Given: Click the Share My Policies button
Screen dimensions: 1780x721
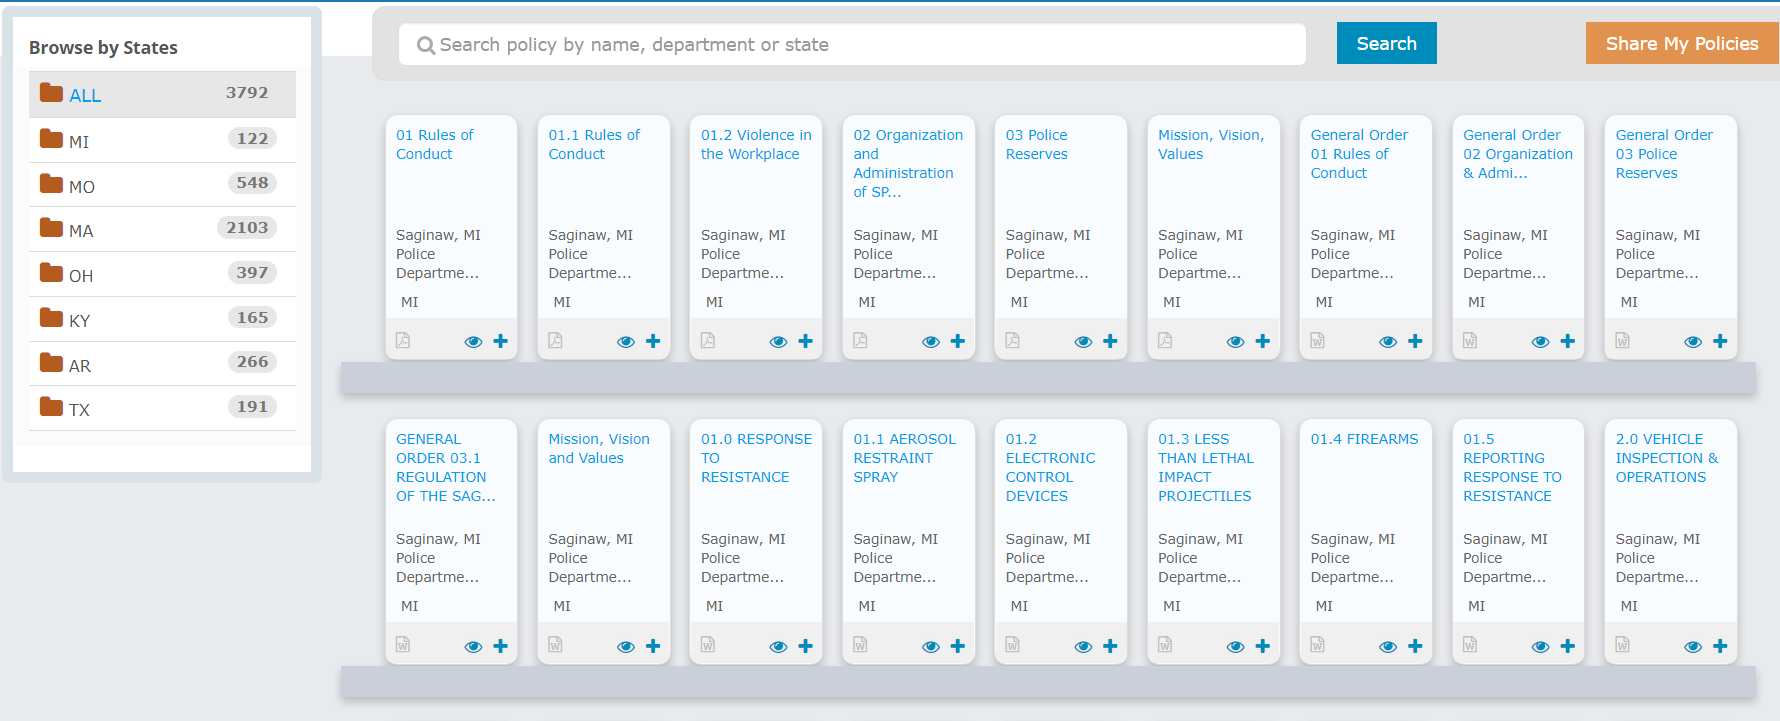Looking at the screenshot, I should click(1681, 43).
